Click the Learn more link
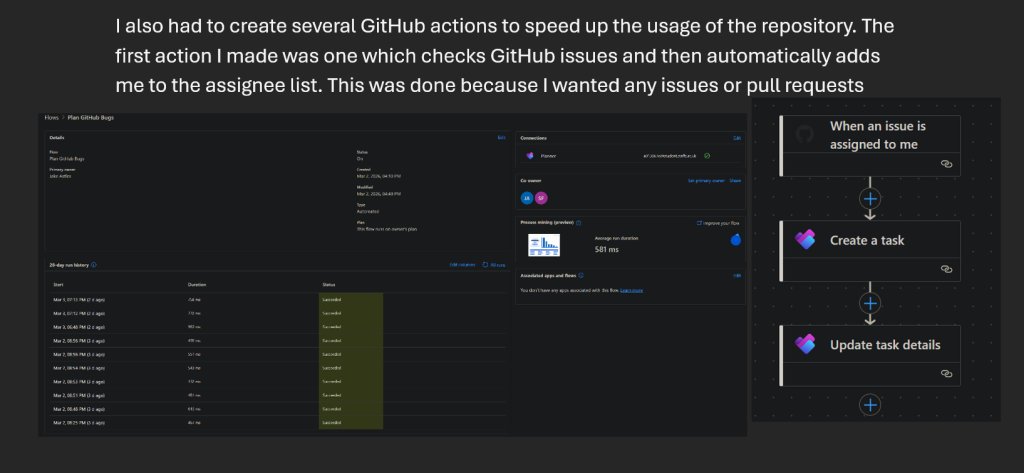Image resolution: width=1024 pixels, height=473 pixels. point(631,290)
